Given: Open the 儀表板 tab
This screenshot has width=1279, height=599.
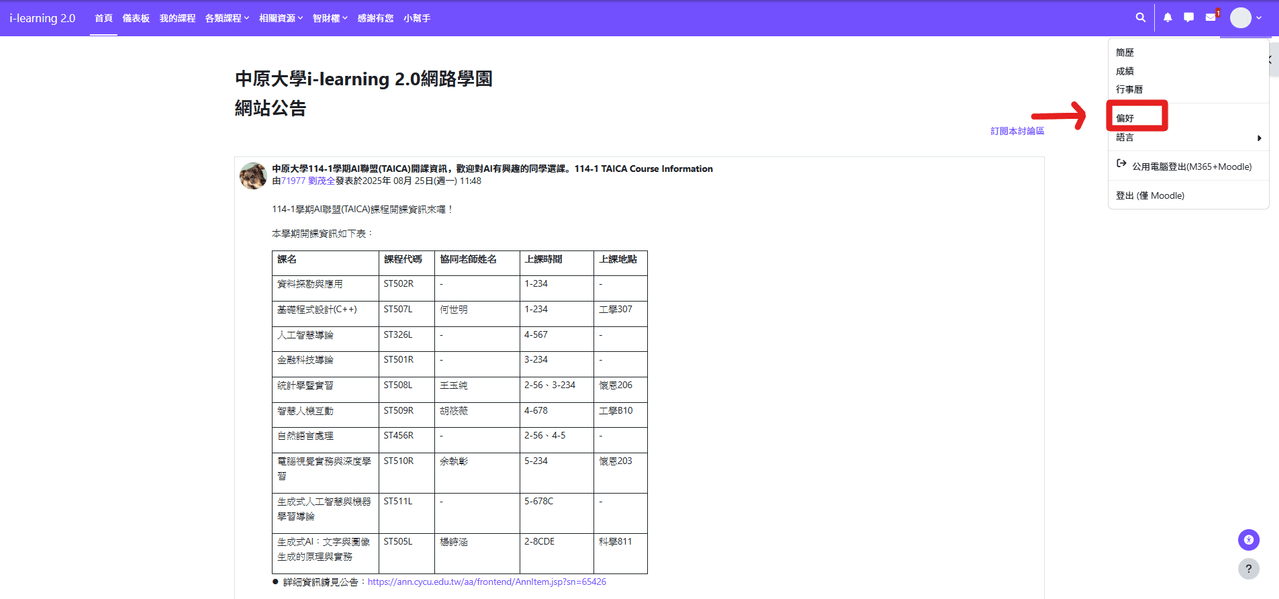Looking at the screenshot, I should point(136,18).
